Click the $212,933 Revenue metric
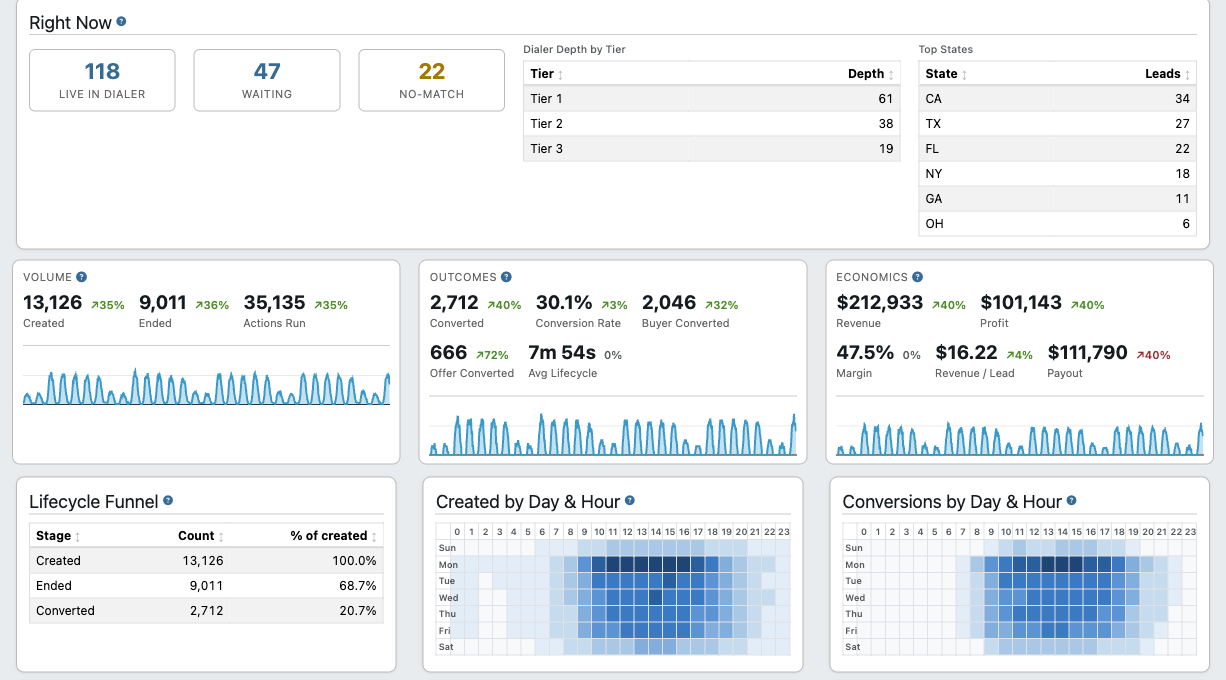This screenshot has height=680, width=1226. [901, 311]
